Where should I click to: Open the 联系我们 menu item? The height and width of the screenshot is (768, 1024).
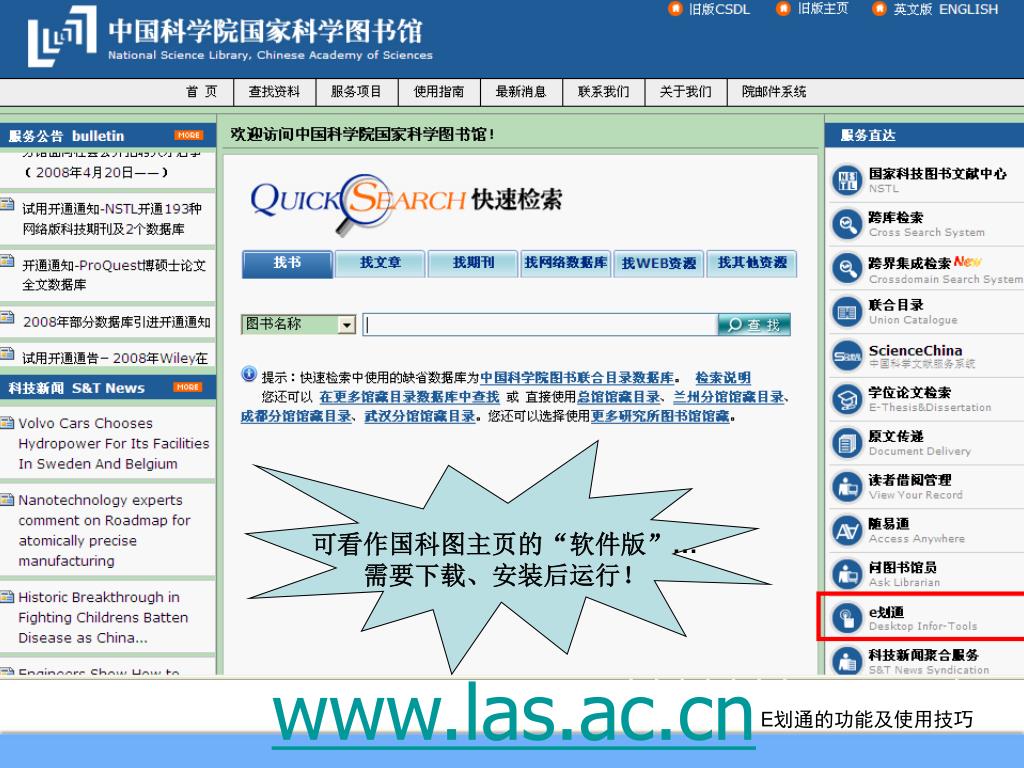[603, 91]
